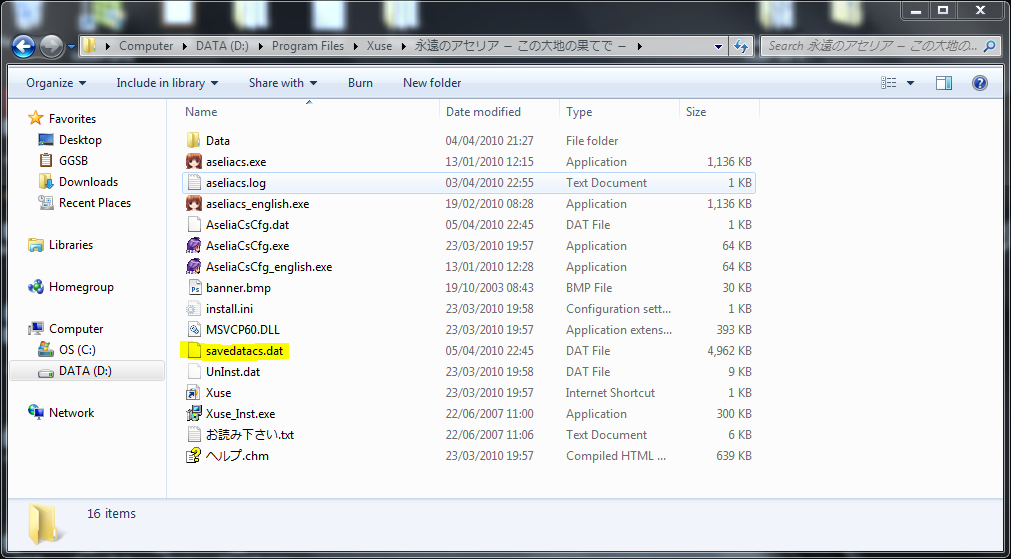Click the Xuse_Inst.exe installer icon
The height and width of the screenshot is (559, 1011).
point(194,414)
